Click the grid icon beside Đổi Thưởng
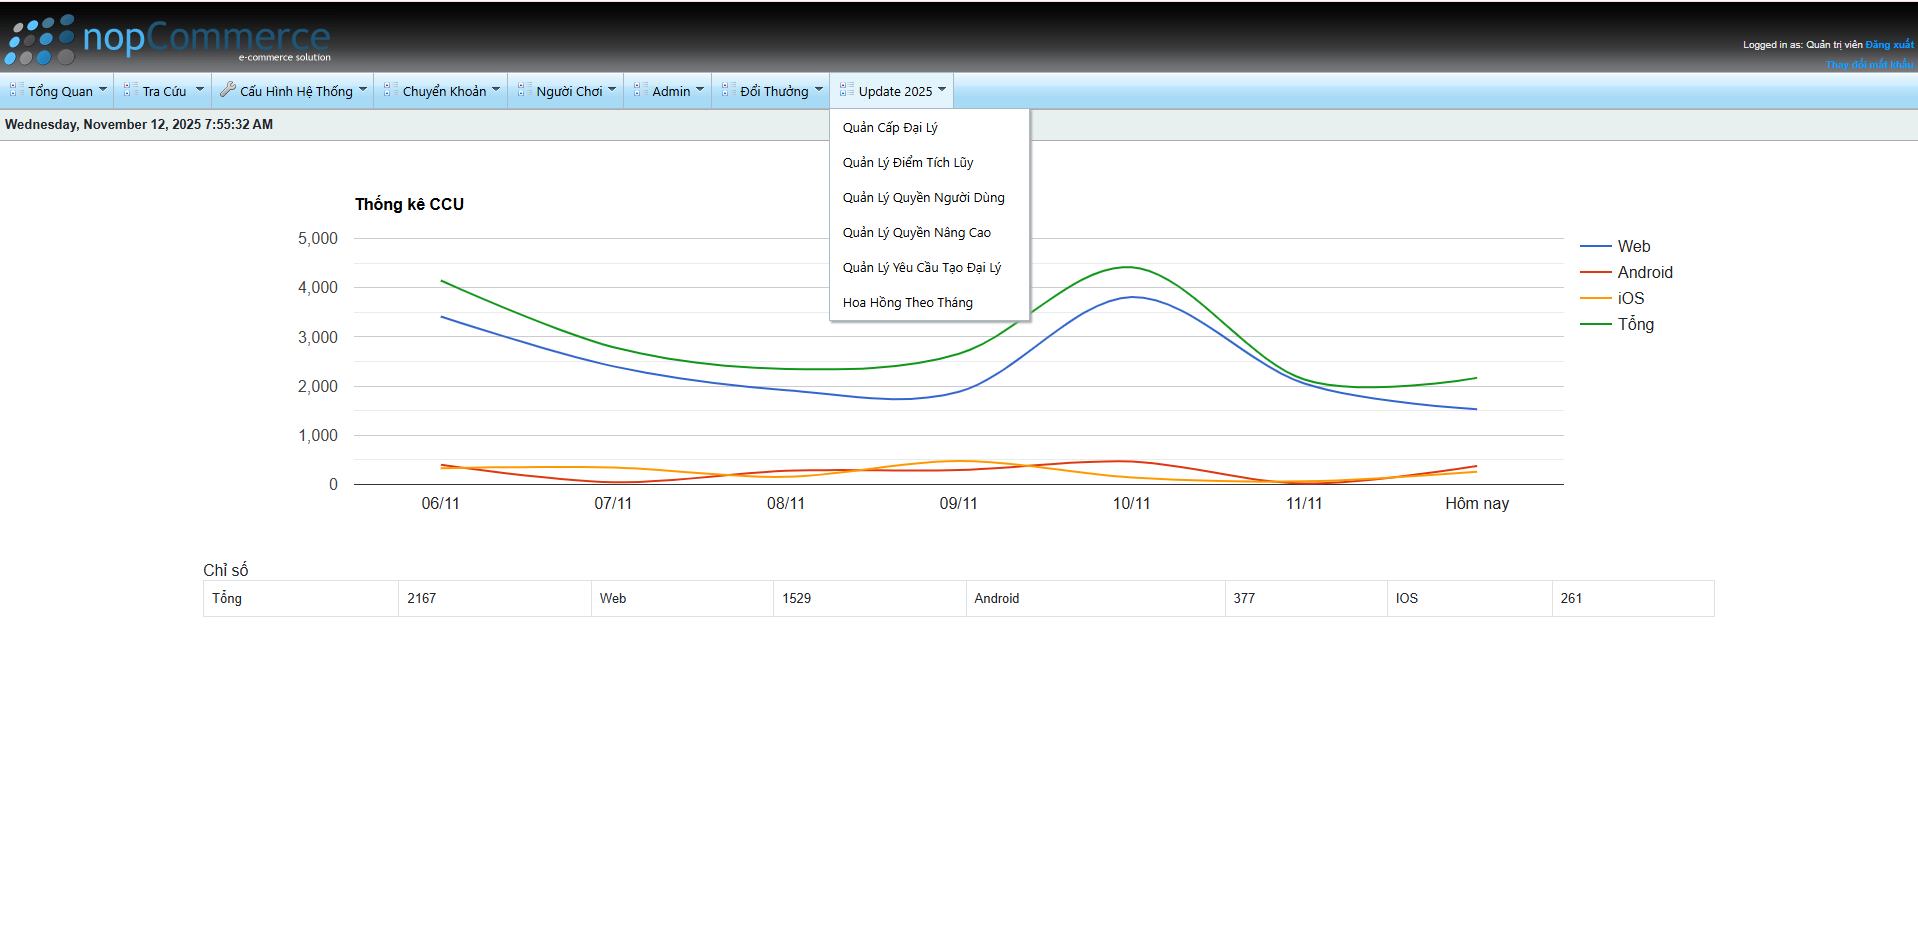The image size is (1918, 946). [x=728, y=90]
